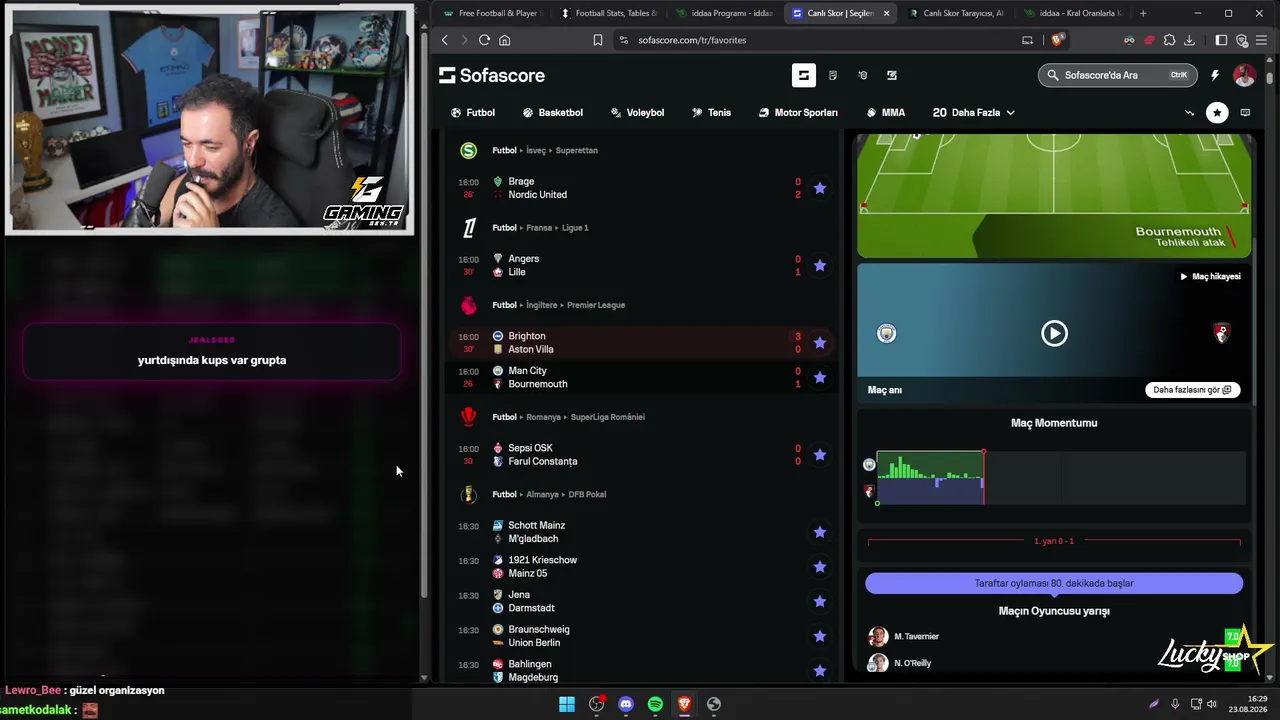Unfavorite the Sepsi OSK vs Farul Constanța match
Image resolution: width=1280 pixels, height=720 pixels.
coord(820,455)
